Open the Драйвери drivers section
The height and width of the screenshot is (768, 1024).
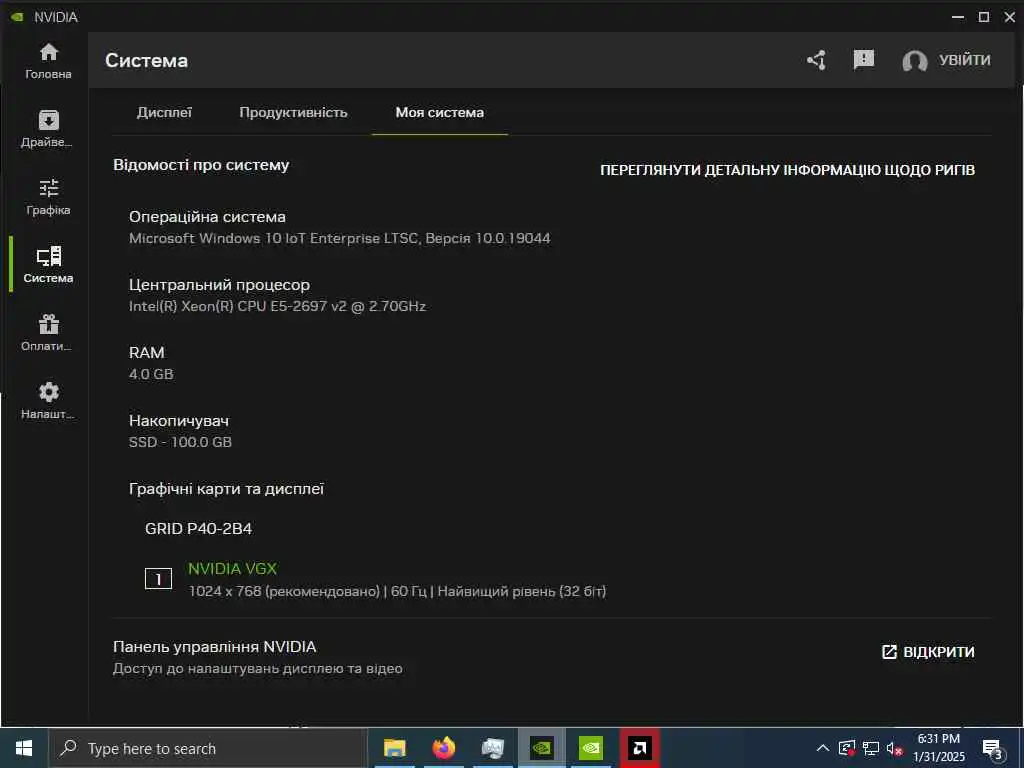(x=48, y=129)
